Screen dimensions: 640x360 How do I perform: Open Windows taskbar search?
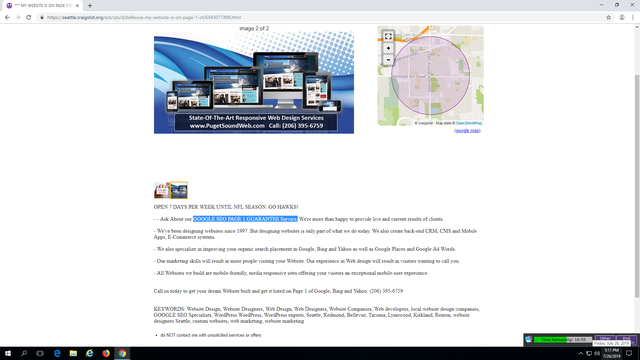click(24, 353)
